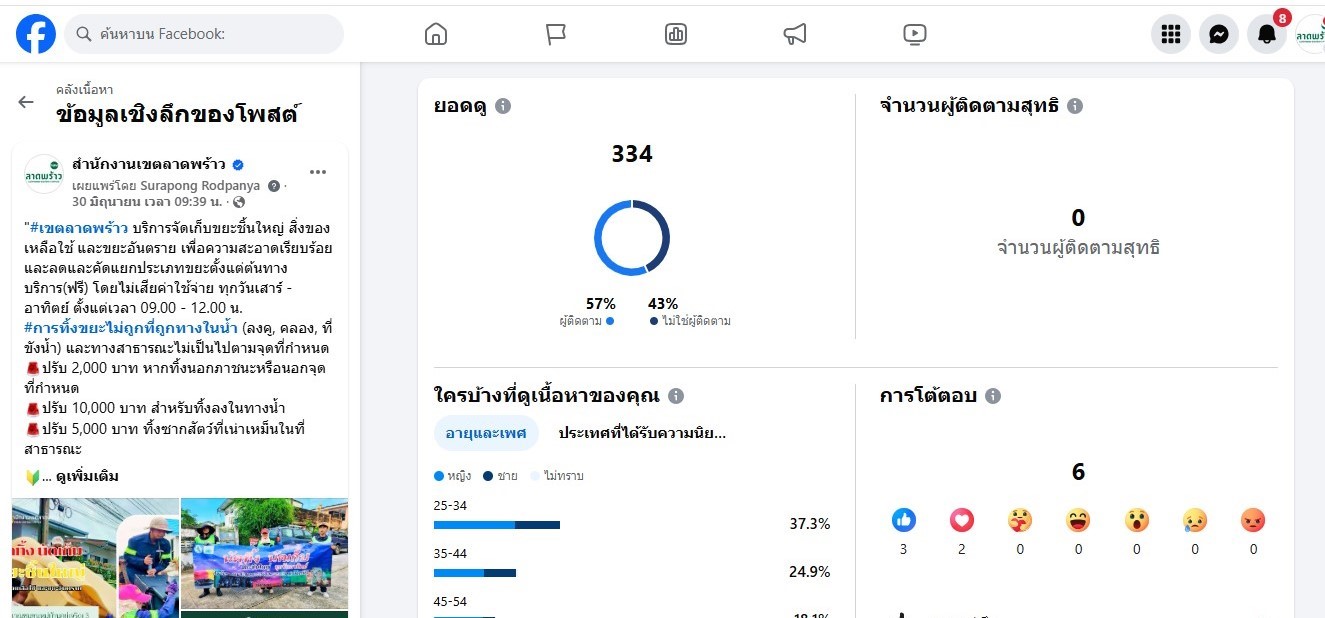Switch to ประเทศที่ได้รับความนิยม tab

click(x=642, y=433)
